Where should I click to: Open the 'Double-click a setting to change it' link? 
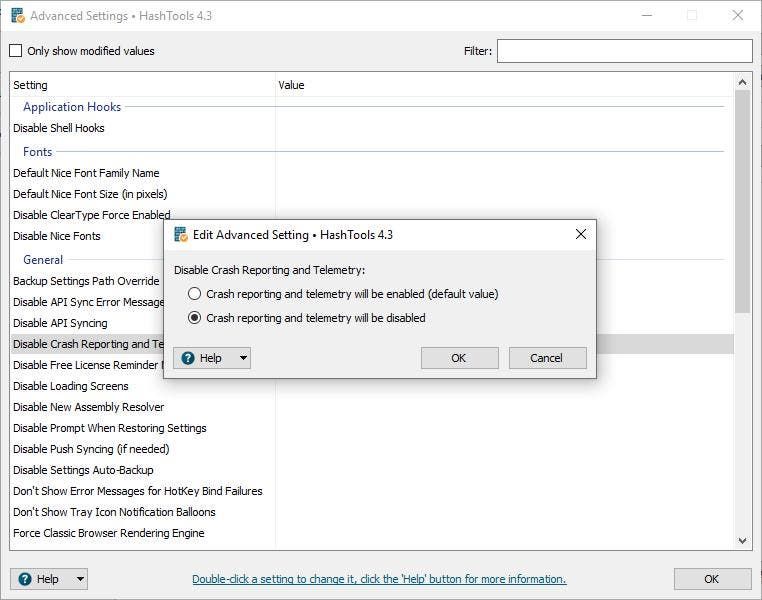(379, 579)
